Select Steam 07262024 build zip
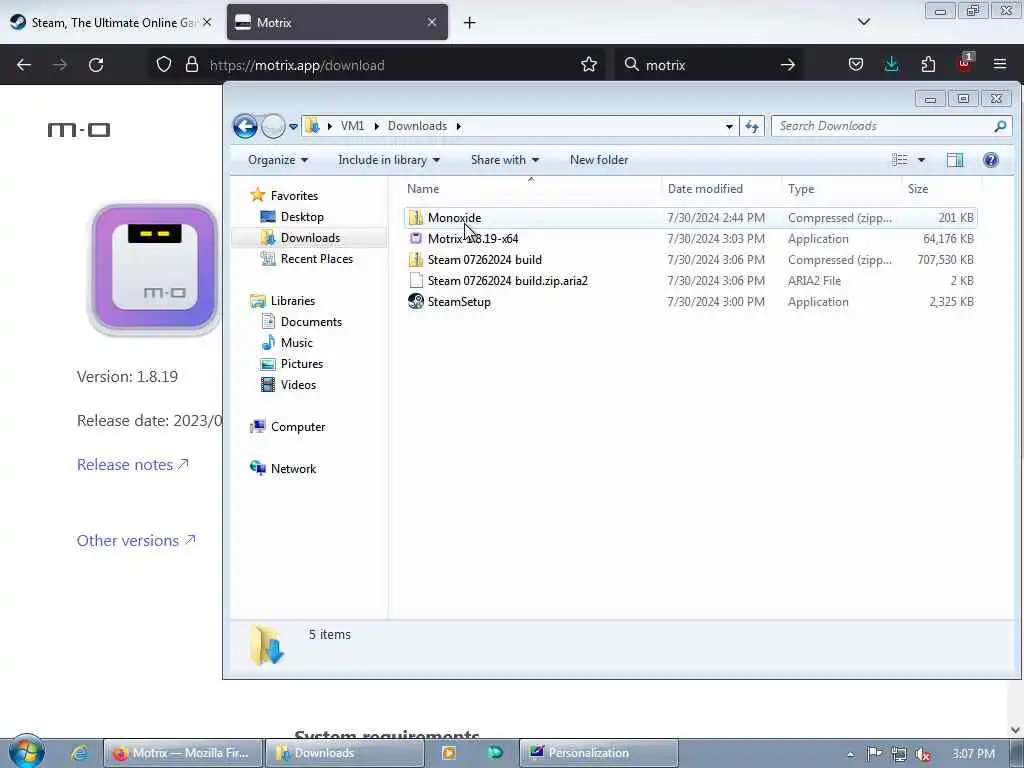 click(690, 259)
